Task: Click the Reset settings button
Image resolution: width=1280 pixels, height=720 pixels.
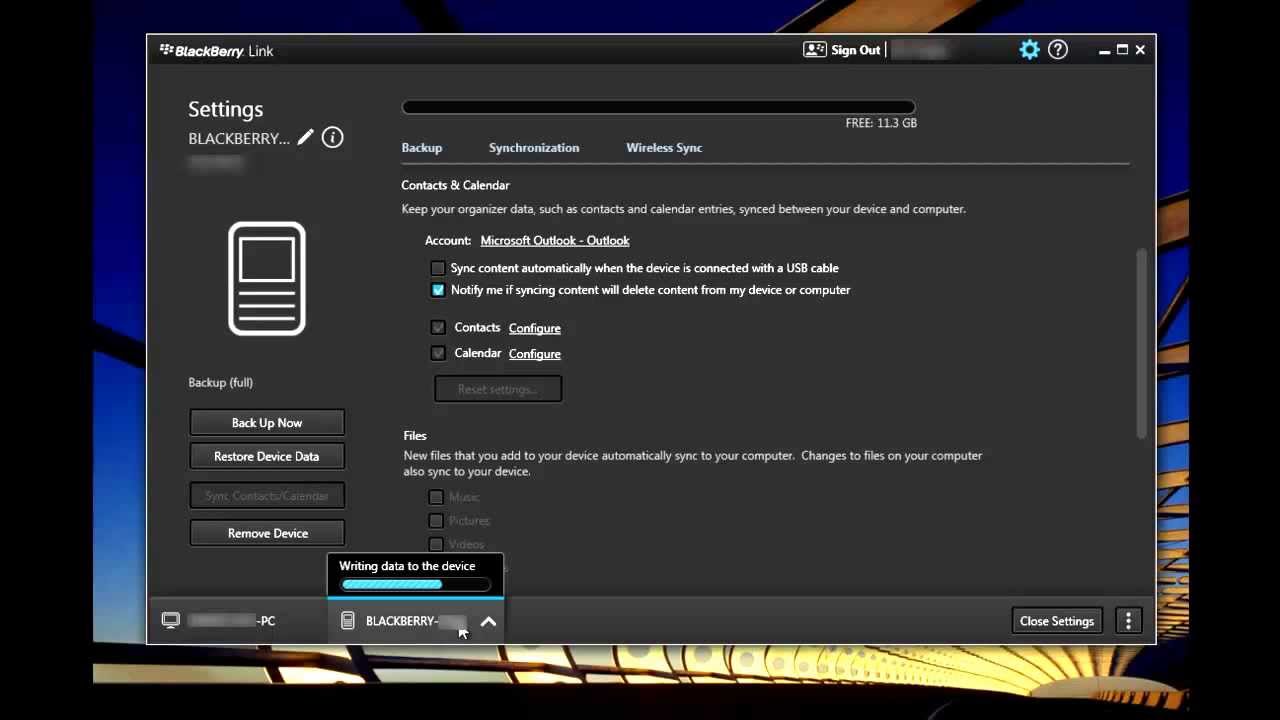Action: tap(498, 389)
